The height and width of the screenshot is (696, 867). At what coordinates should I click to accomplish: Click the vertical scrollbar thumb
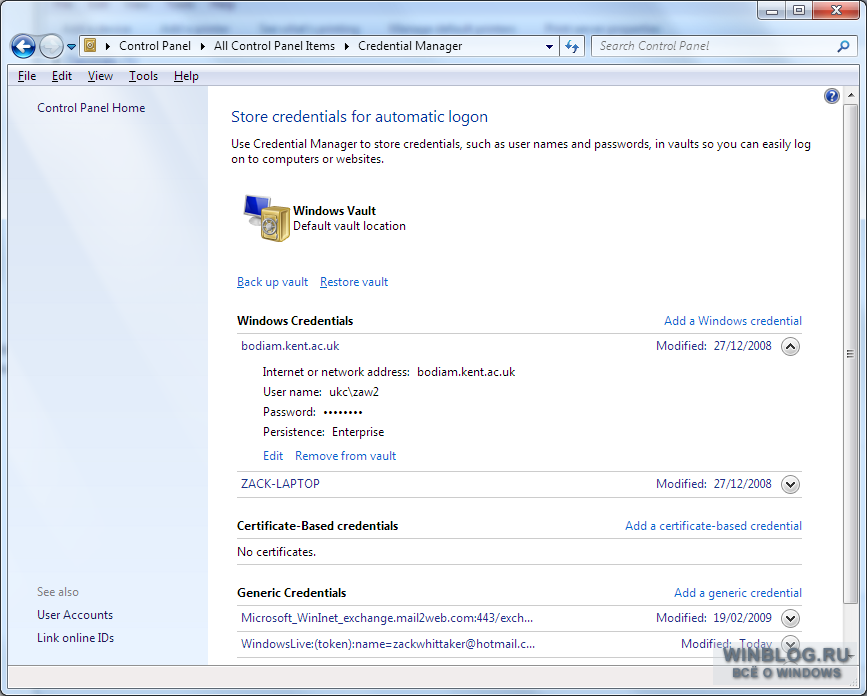850,354
